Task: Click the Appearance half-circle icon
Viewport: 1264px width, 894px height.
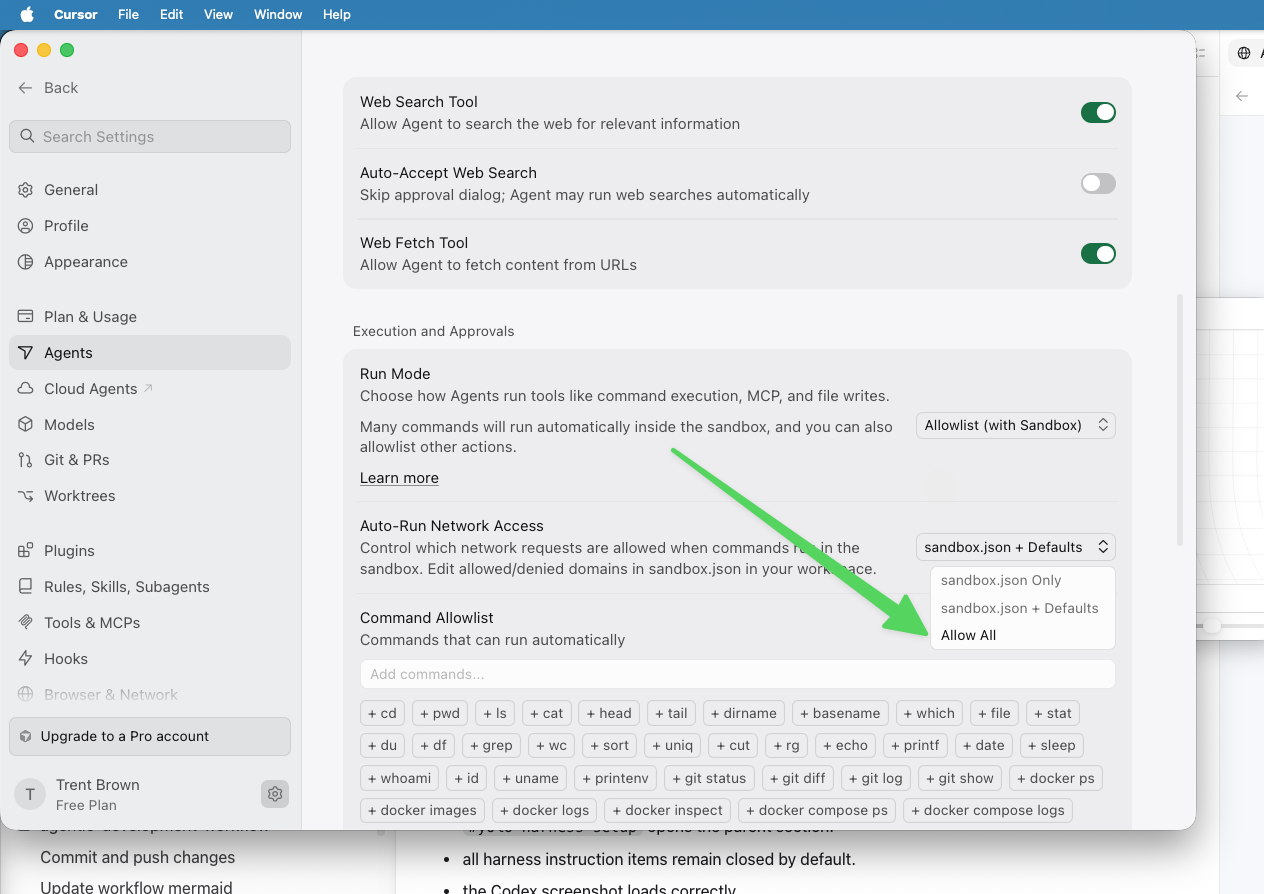Action: point(26,262)
